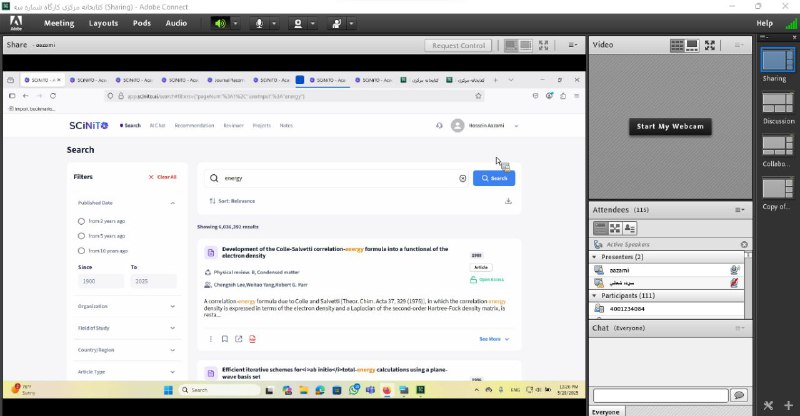Connect the microphone icon in toolbar

coord(259,23)
